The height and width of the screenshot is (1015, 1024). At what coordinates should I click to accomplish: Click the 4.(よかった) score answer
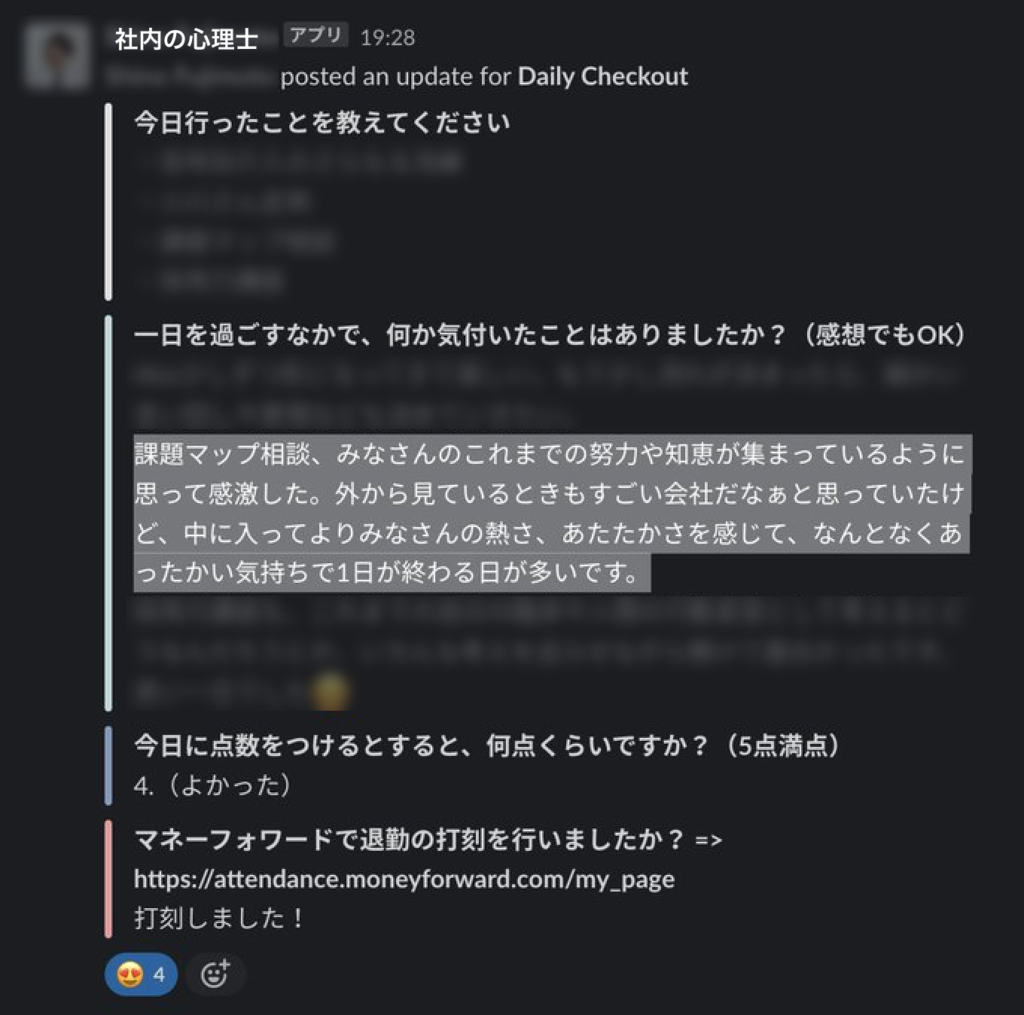click(x=212, y=784)
